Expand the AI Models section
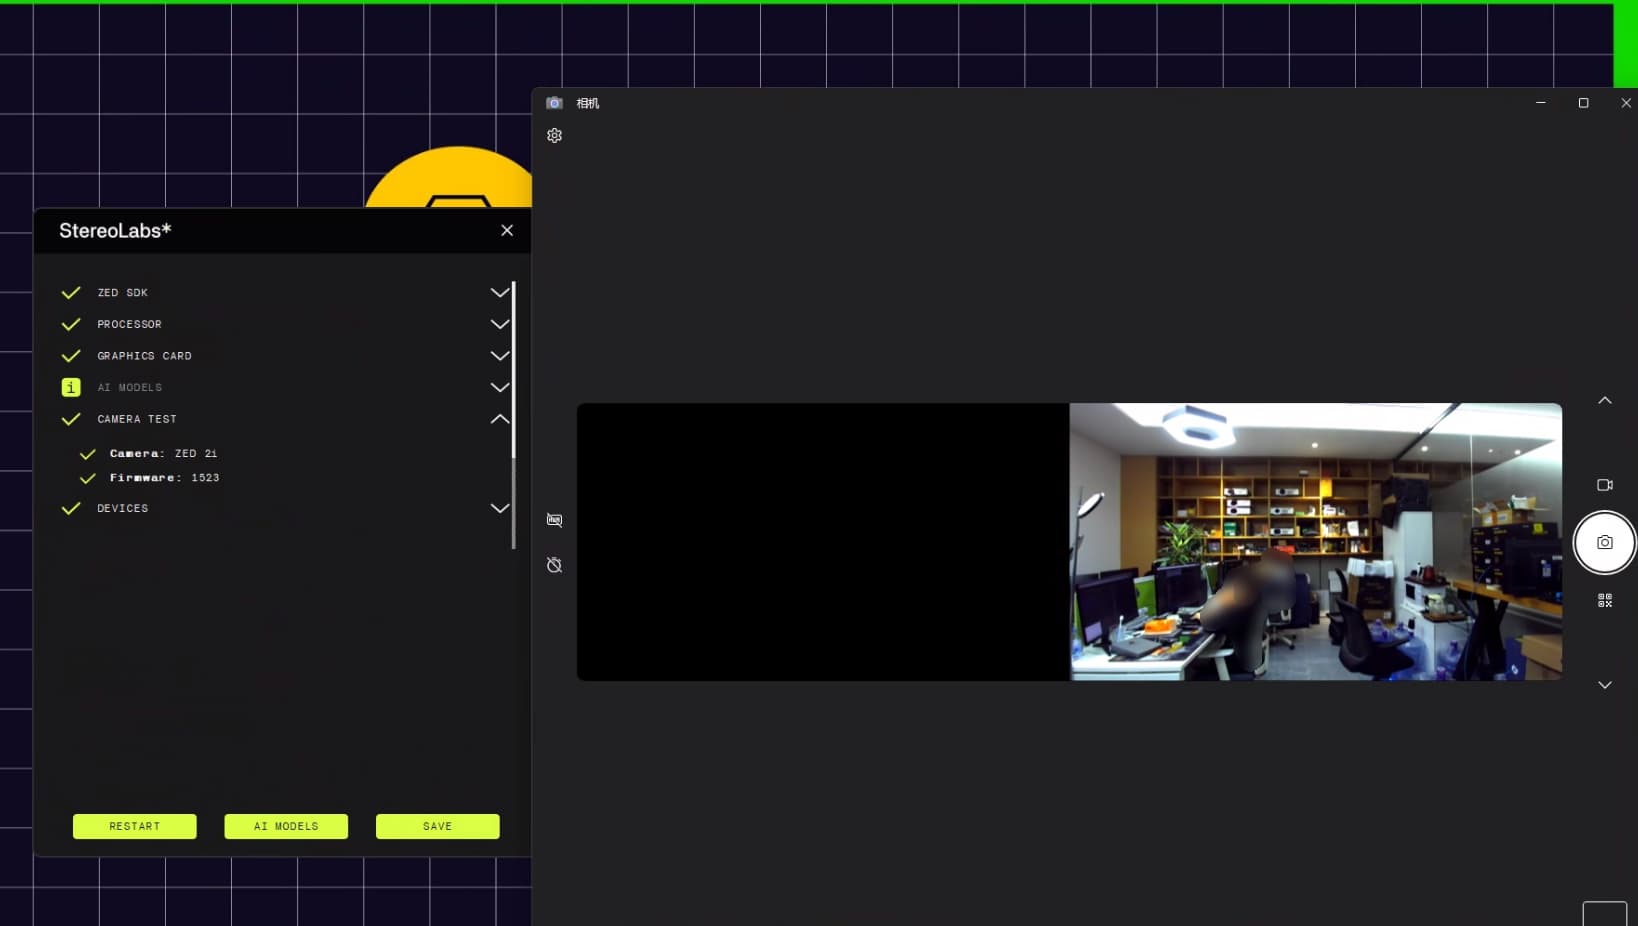Viewport: 1638px width, 926px height. pyautogui.click(x=499, y=387)
